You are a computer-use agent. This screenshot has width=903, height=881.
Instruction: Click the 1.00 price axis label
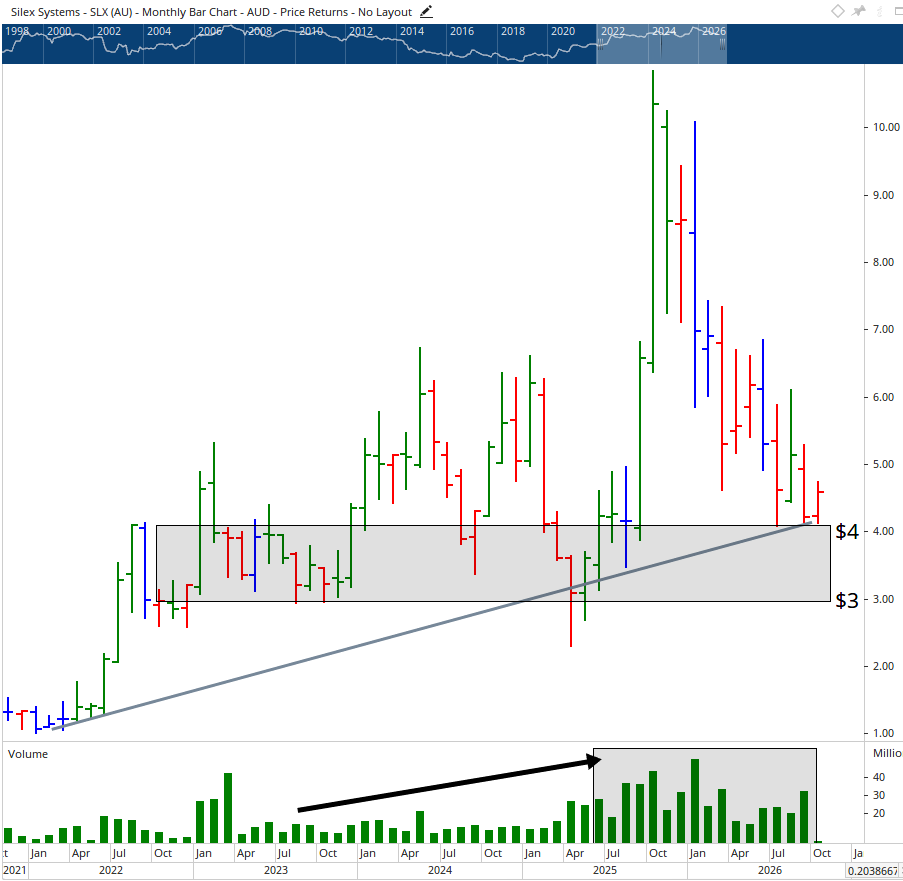tap(883, 734)
